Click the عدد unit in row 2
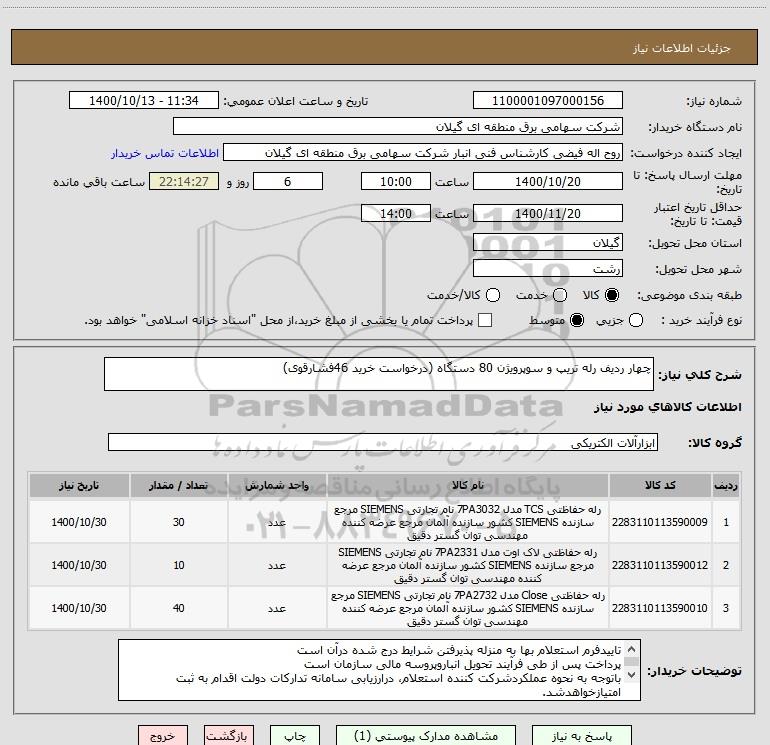Screen dimensions: 770x745 pos(277,566)
